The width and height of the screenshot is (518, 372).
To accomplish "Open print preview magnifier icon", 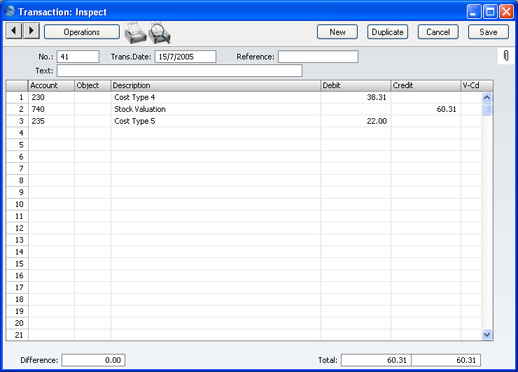I will 160,33.
